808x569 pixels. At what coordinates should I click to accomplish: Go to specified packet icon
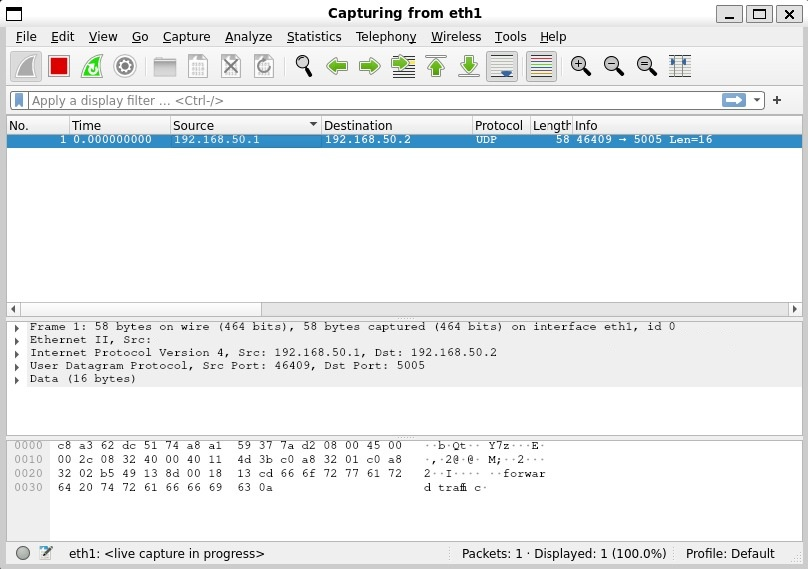403,66
